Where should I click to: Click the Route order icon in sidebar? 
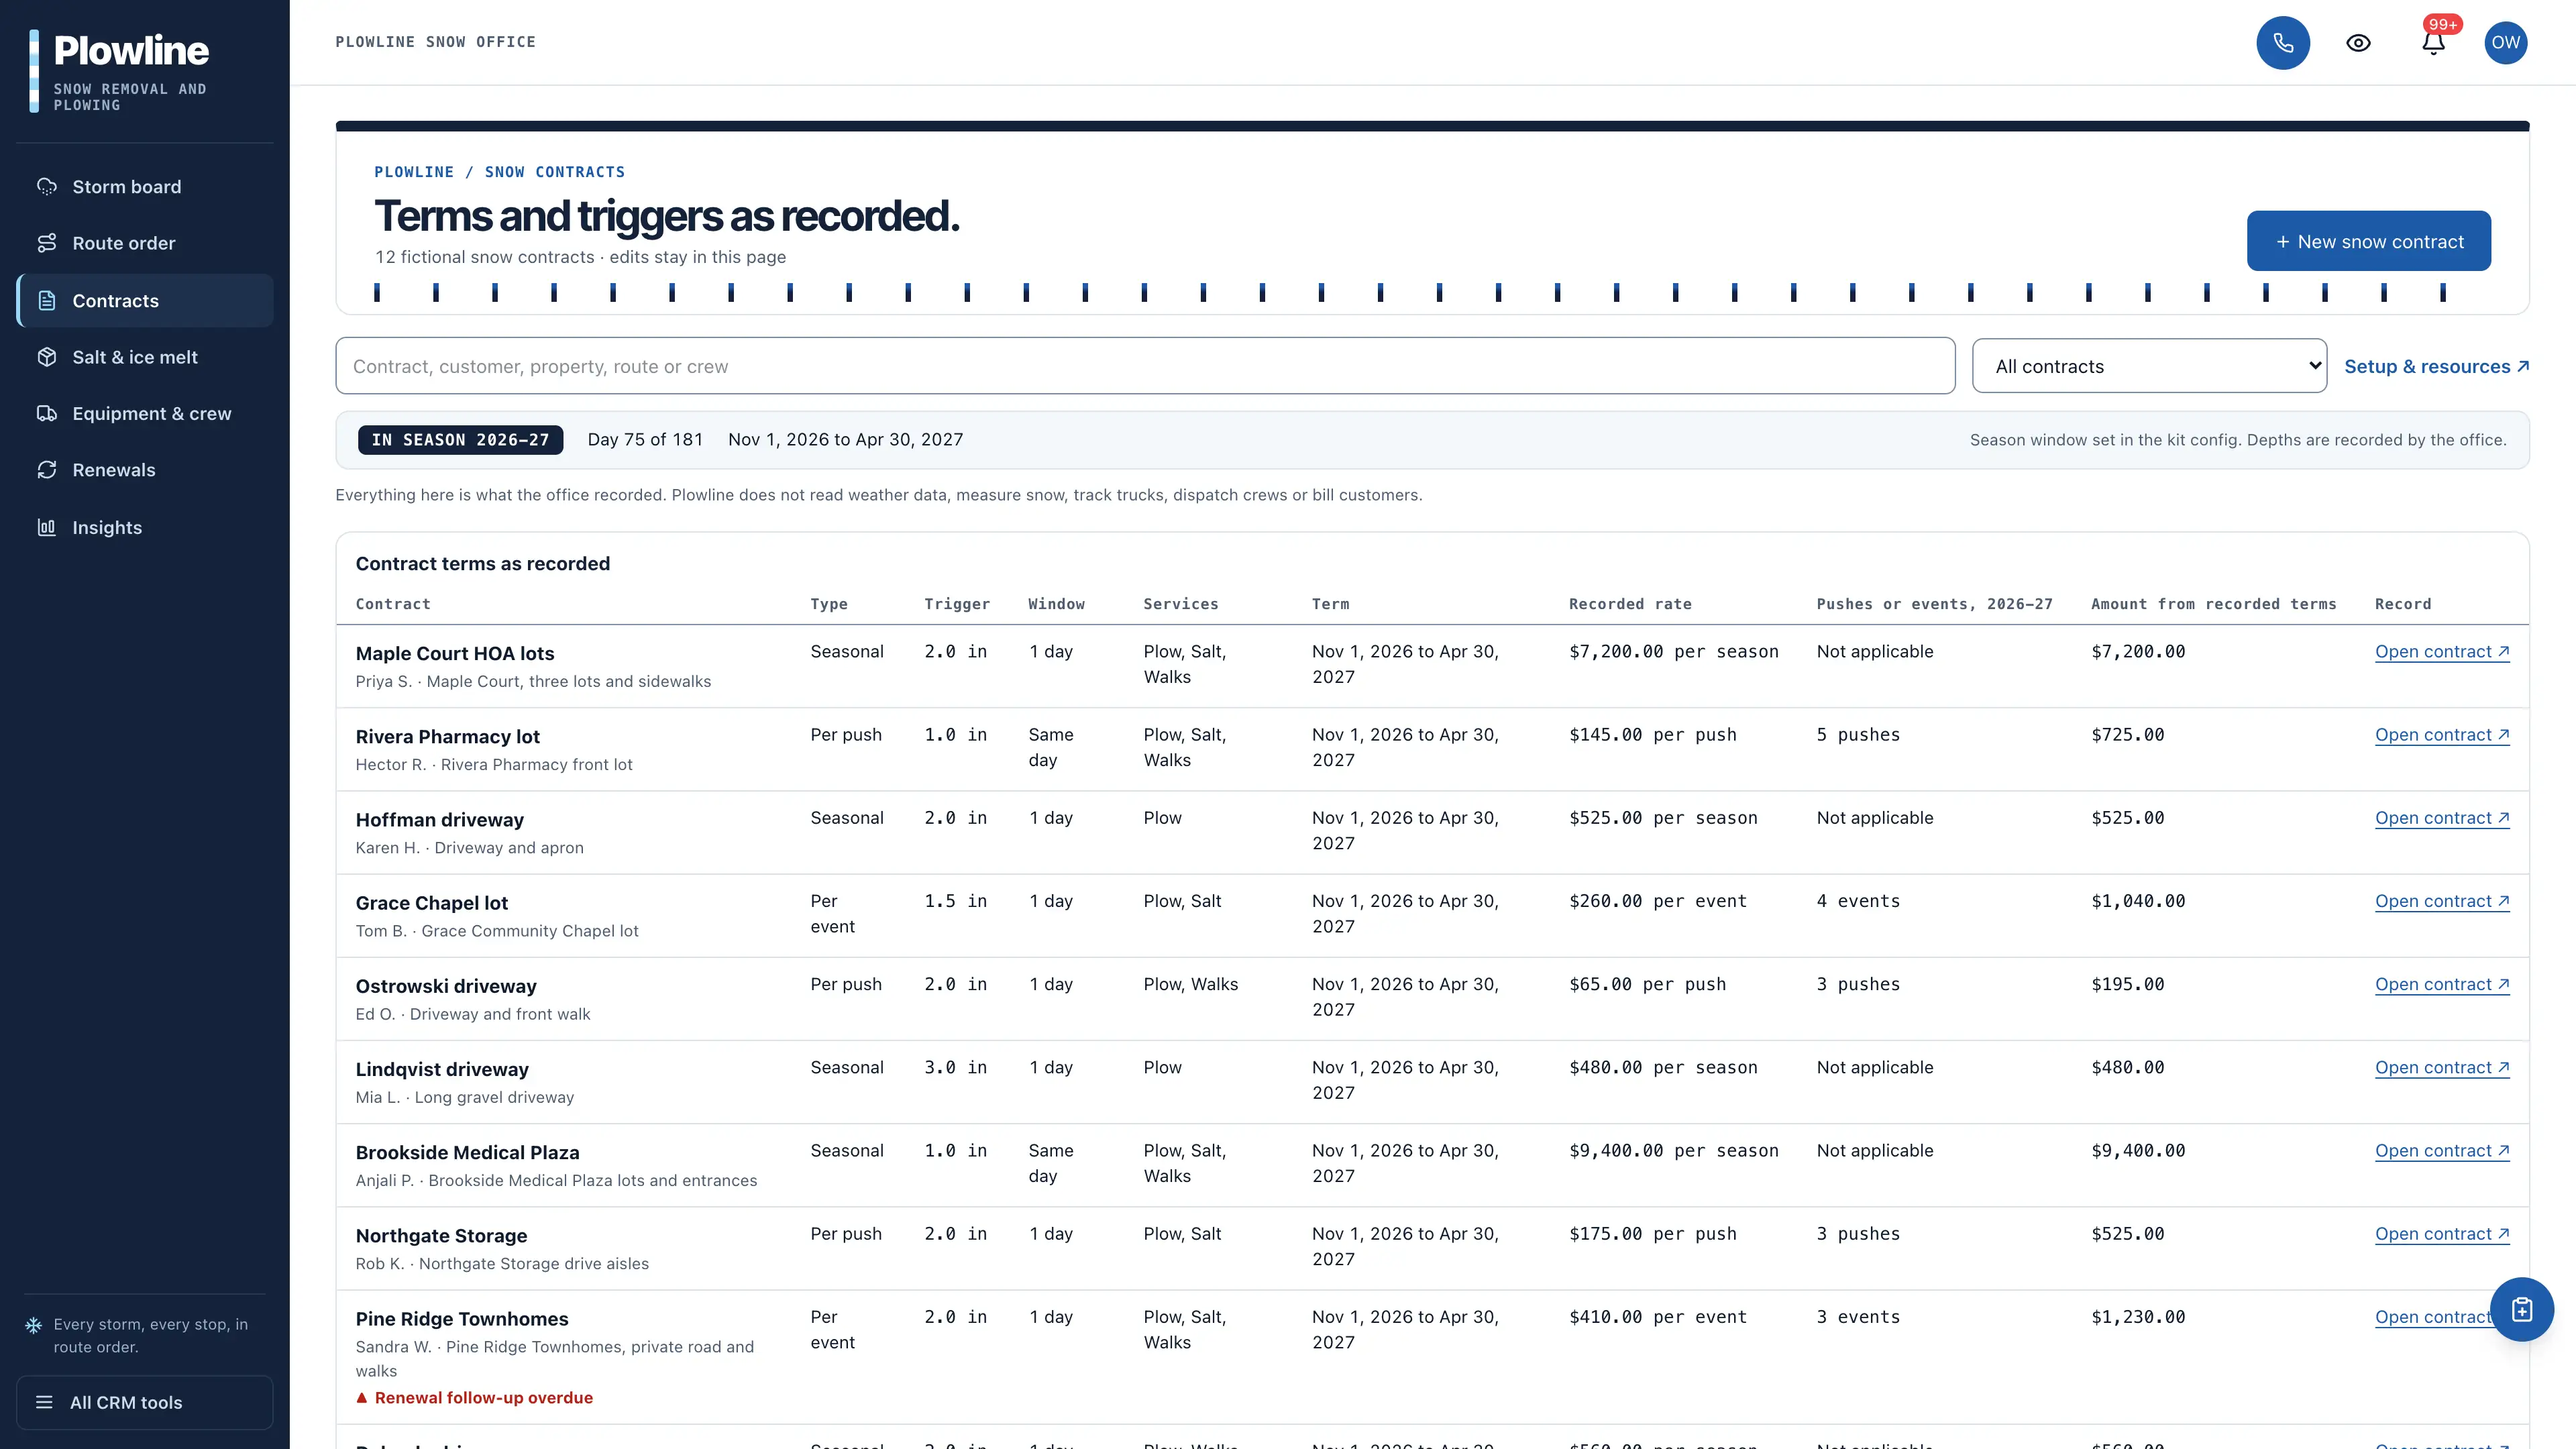(x=47, y=243)
